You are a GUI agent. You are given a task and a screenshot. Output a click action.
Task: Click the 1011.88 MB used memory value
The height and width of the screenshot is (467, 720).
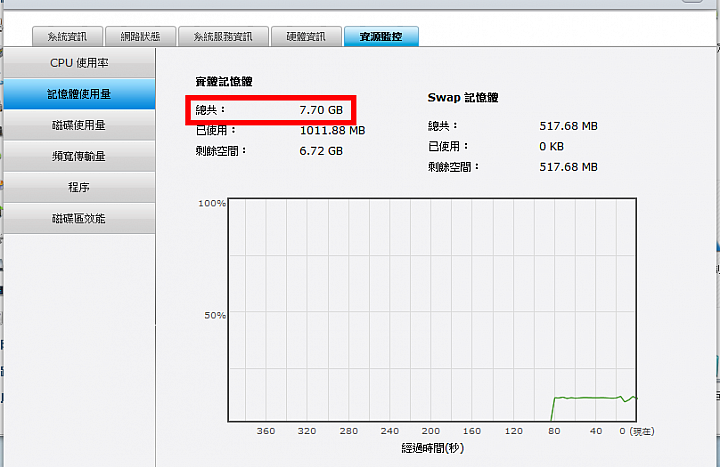click(332, 130)
